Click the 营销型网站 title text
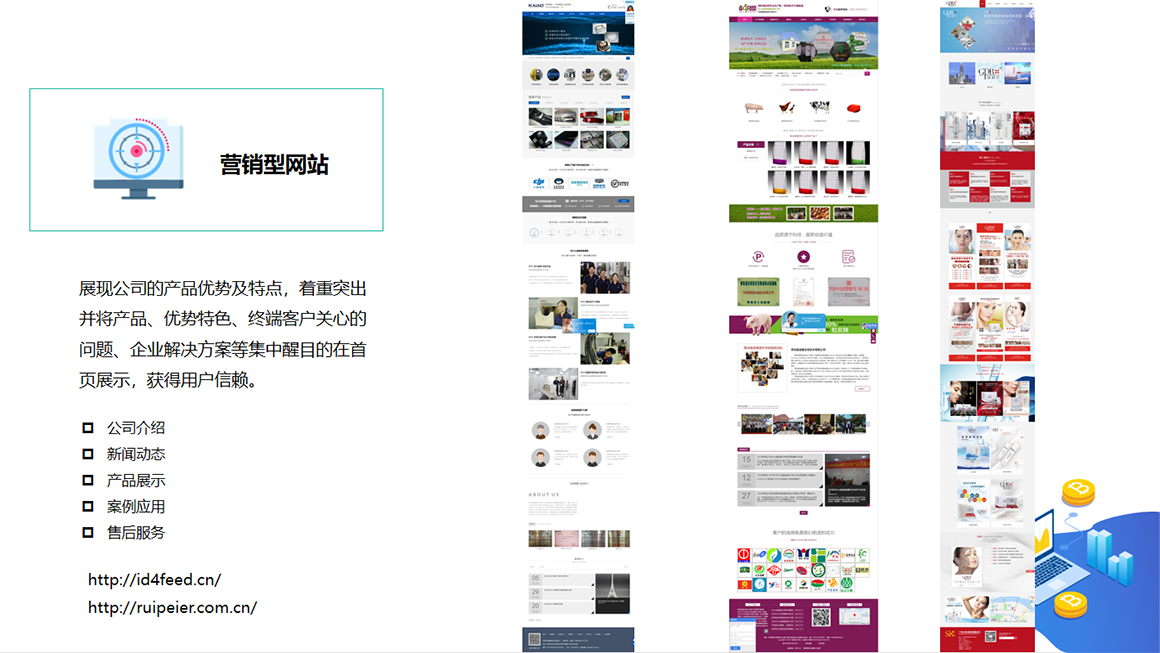Viewport: 1160px width, 653px height. [274, 165]
